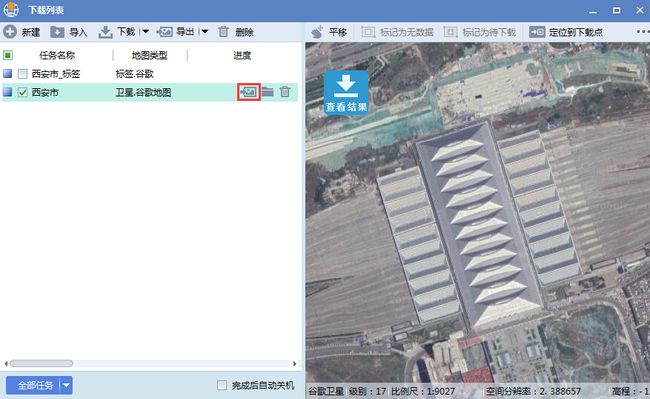Click trash icon in 西安市 row
Screen dimensions: 650x399
[x=285, y=92]
